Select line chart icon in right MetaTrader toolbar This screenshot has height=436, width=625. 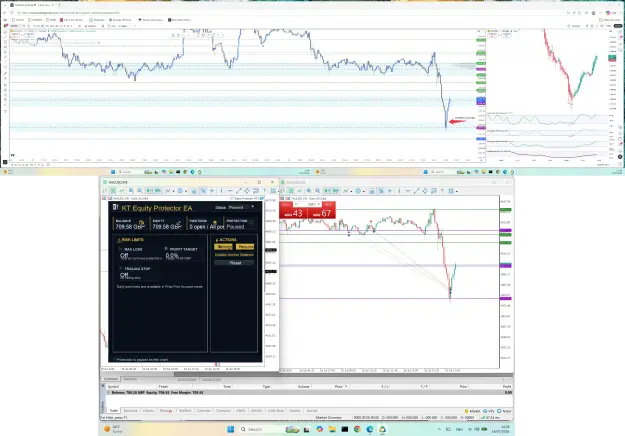300,191
